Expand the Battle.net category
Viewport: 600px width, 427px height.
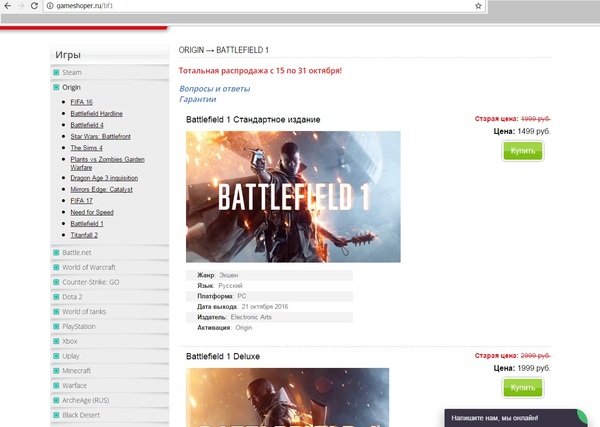coord(77,253)
